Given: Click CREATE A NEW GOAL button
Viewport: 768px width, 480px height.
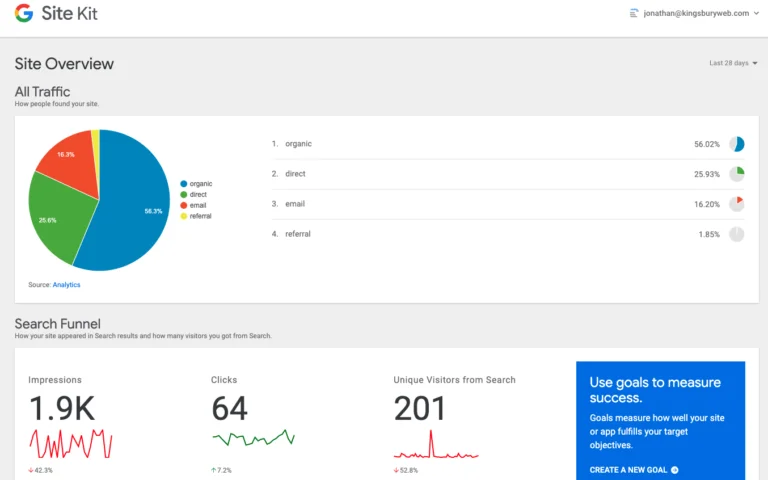Looking at the screenshot, I should pos(634,470).
